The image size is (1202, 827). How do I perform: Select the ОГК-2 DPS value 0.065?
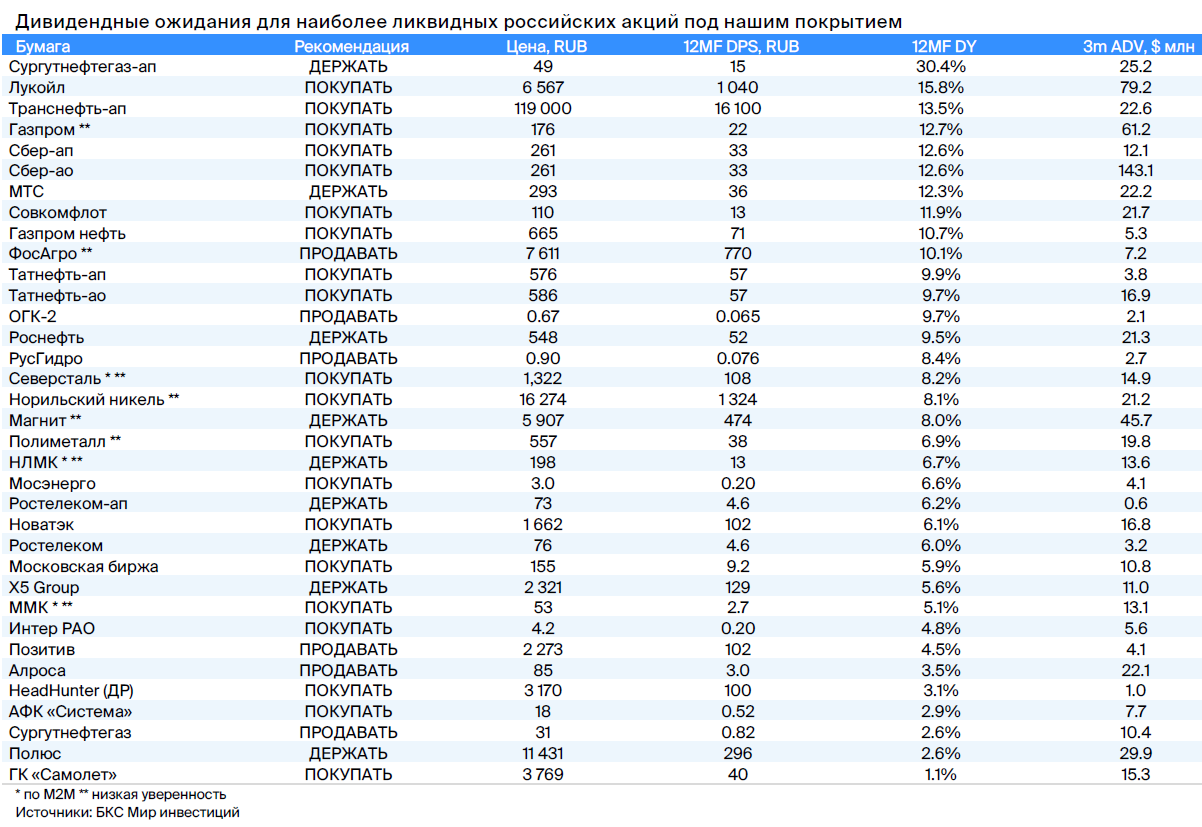tap(737, 317)
